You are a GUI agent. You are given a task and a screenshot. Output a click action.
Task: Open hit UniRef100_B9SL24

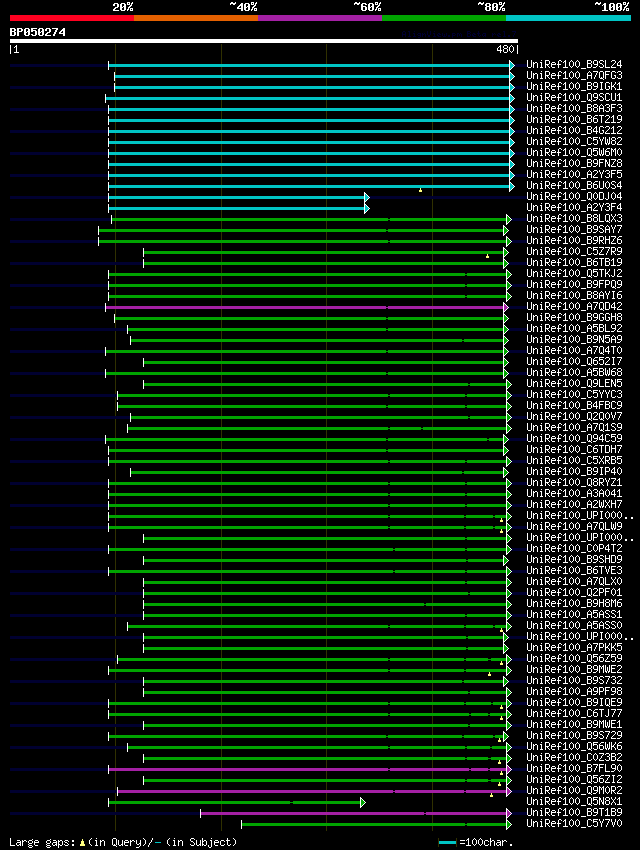click(574, 65)
